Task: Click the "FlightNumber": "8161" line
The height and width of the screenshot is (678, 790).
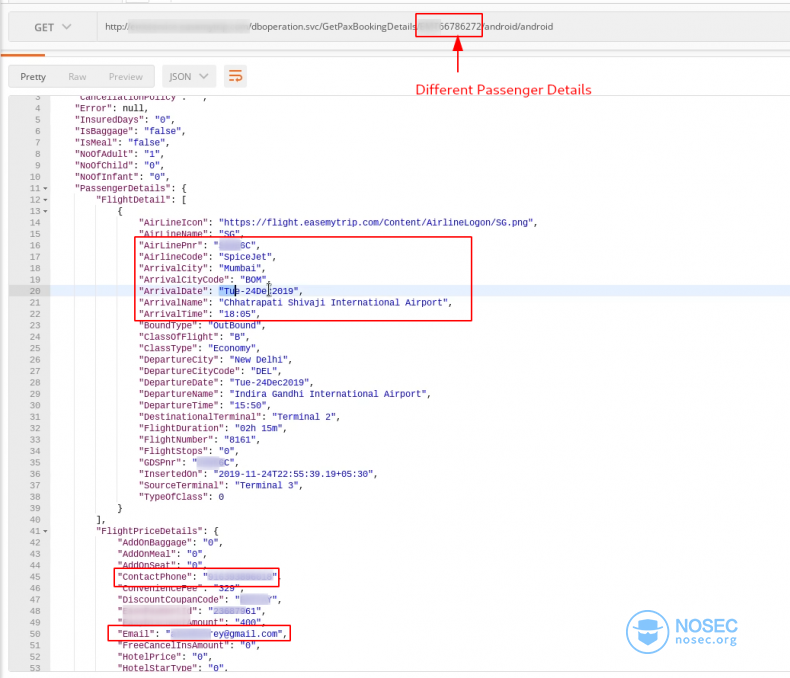Action: (x=199, y=440)
